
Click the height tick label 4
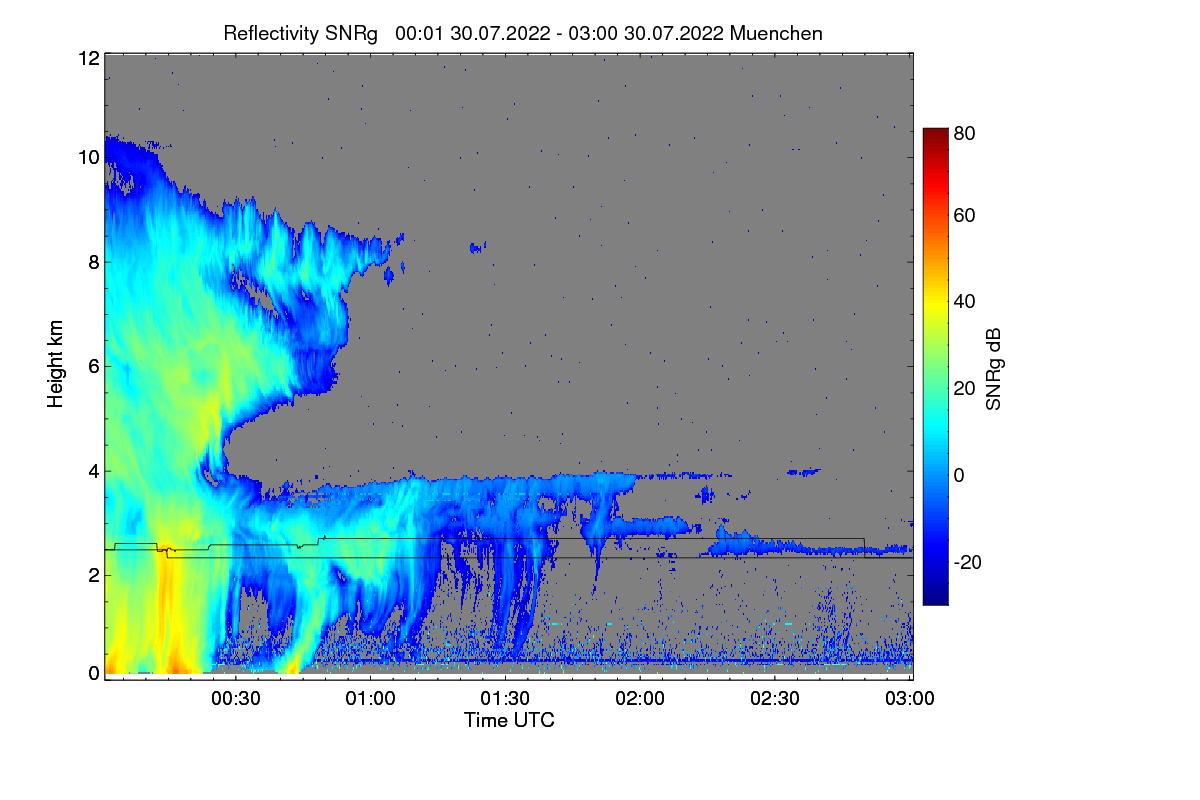point(92,471)
